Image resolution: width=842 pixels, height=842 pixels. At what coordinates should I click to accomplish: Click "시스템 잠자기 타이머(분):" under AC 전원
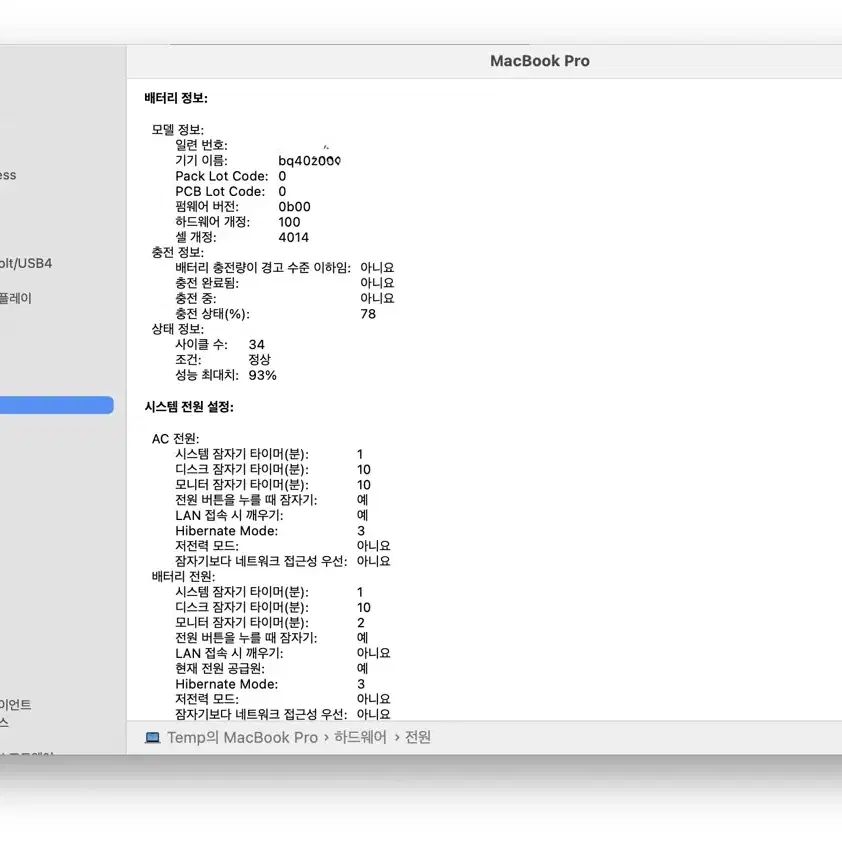click(242, 454)
